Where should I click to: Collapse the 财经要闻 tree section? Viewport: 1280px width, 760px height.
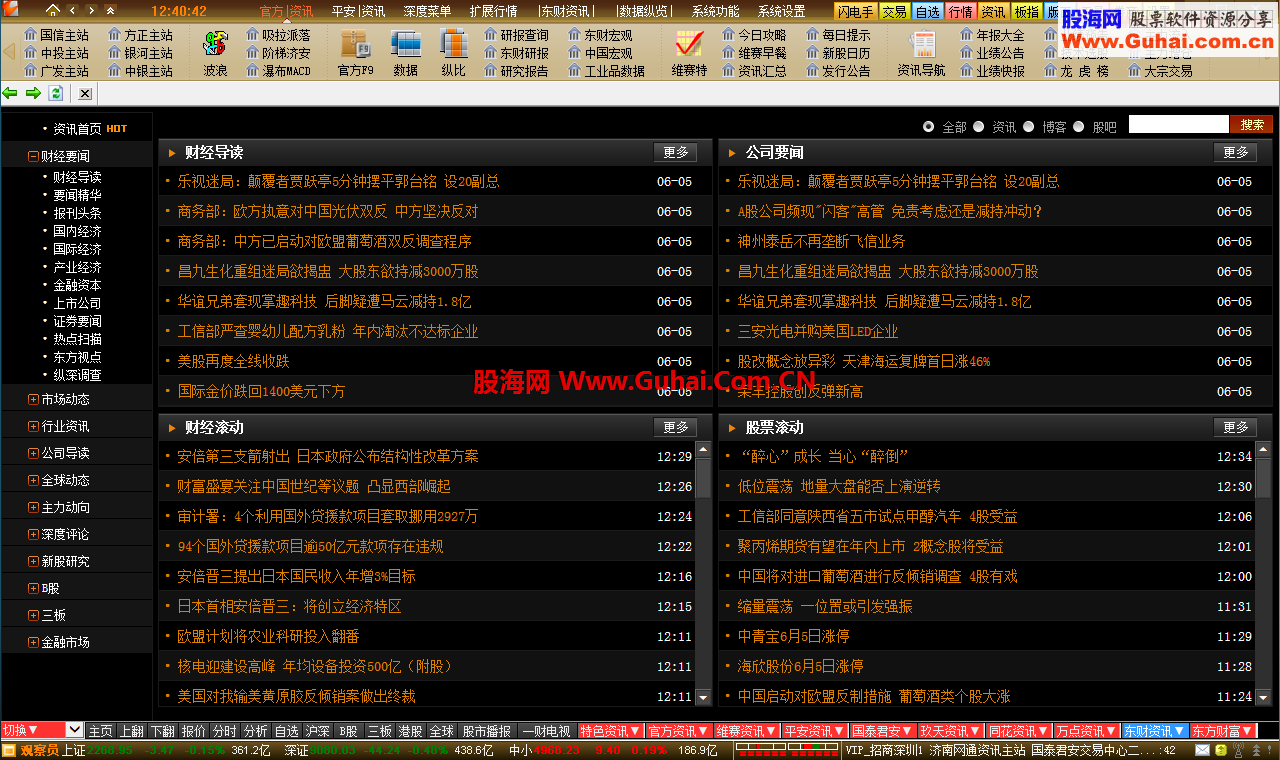point(33,156)
